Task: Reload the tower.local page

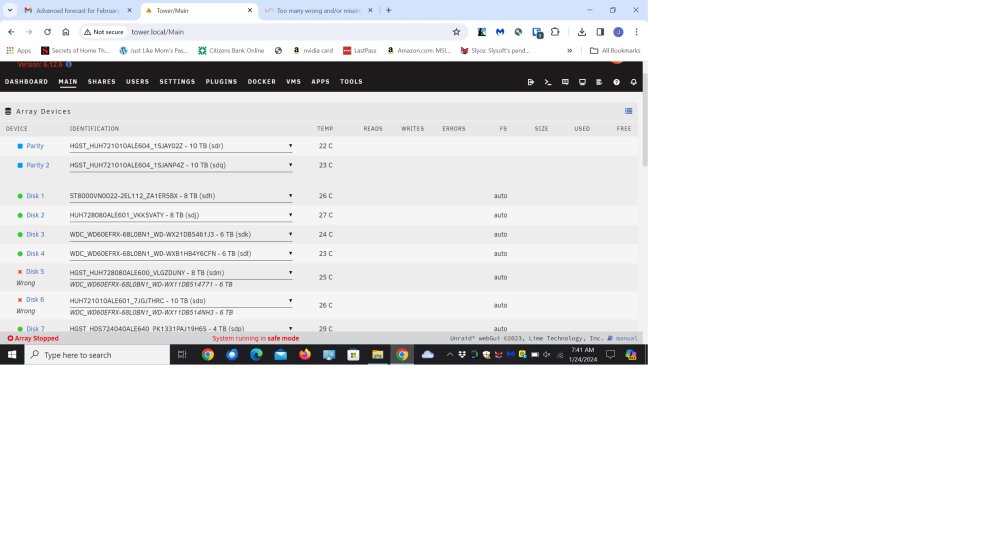Action: 47,32
